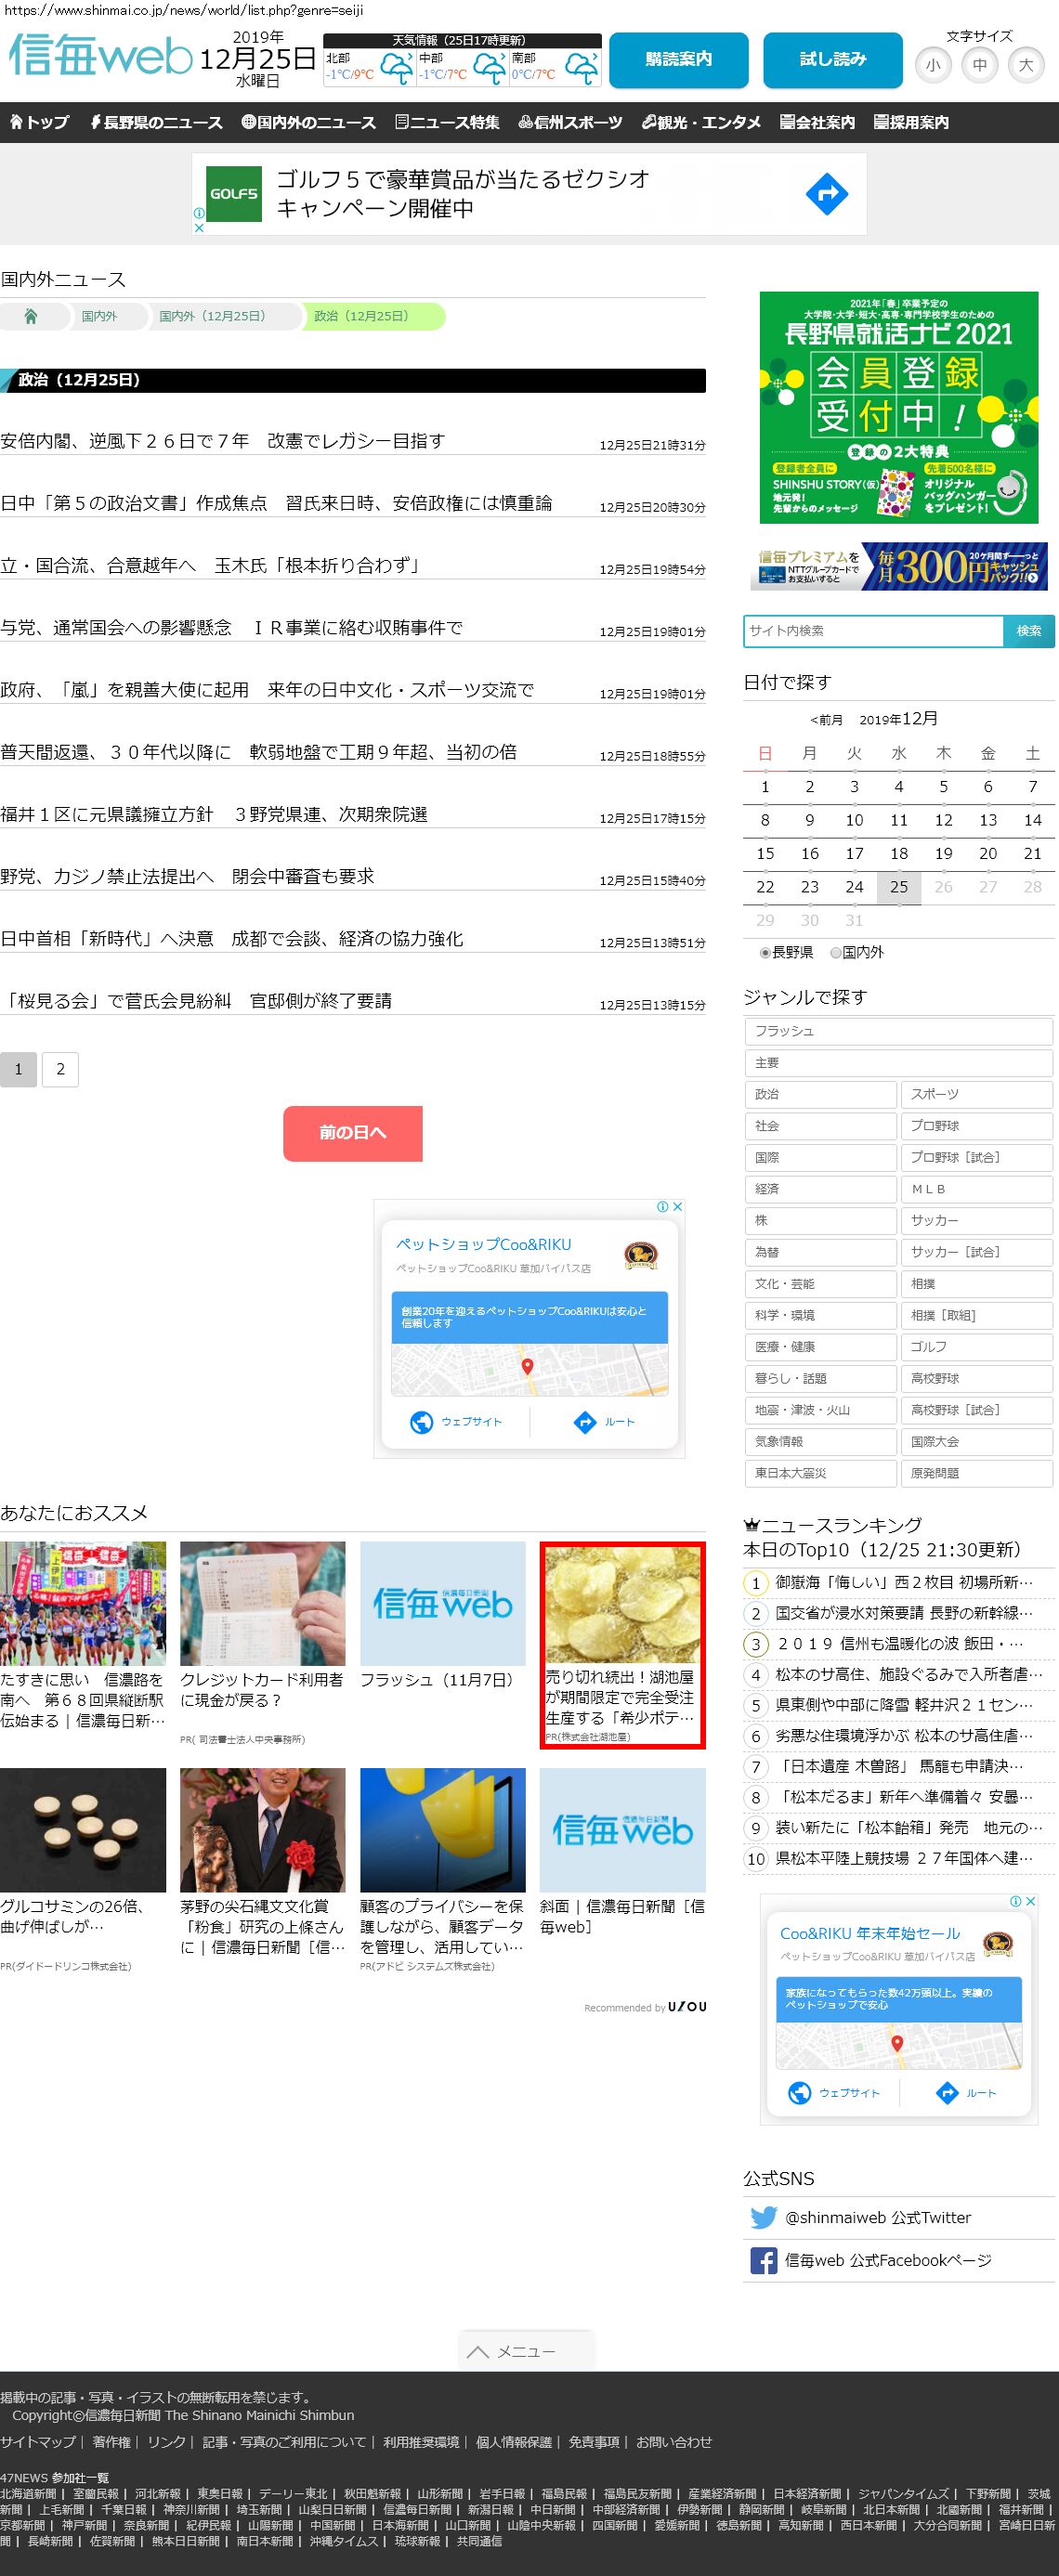Open 信州スポーツ navigation menu
The image size is (1059, 2576).
pos(570,122)
